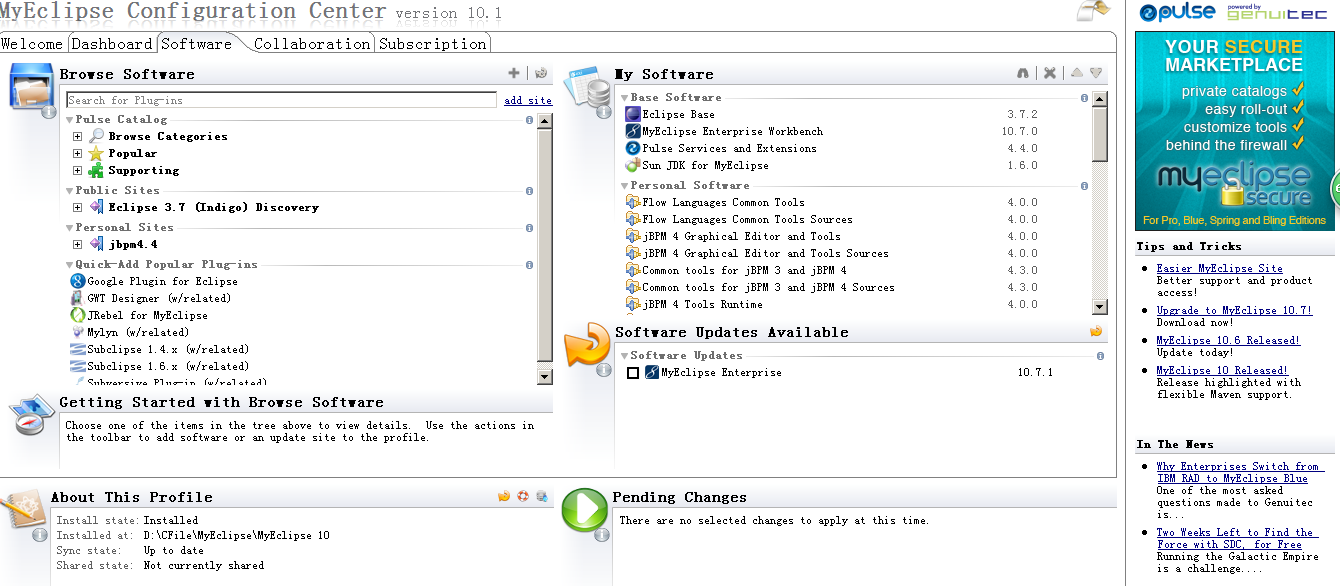The width and height of the screenshot is (1340, 586).
Task: Collapse the Personal Software section
Action: (625, 186)
